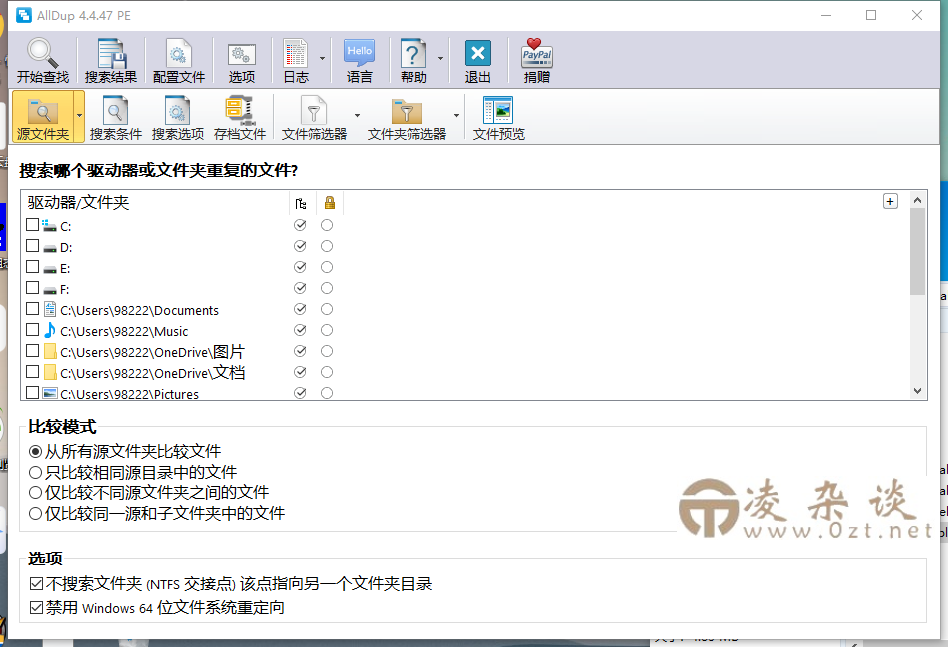This screenshot has height=647, width=948.
Task: Click the plus add folder button
Action: tap(890, 201)
